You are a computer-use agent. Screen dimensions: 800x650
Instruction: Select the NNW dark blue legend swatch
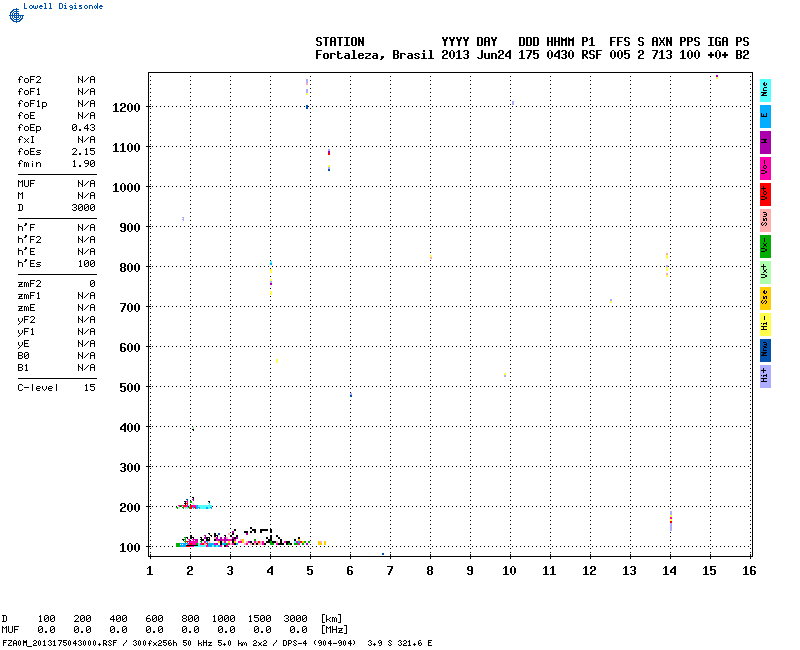tap(765, 351)
